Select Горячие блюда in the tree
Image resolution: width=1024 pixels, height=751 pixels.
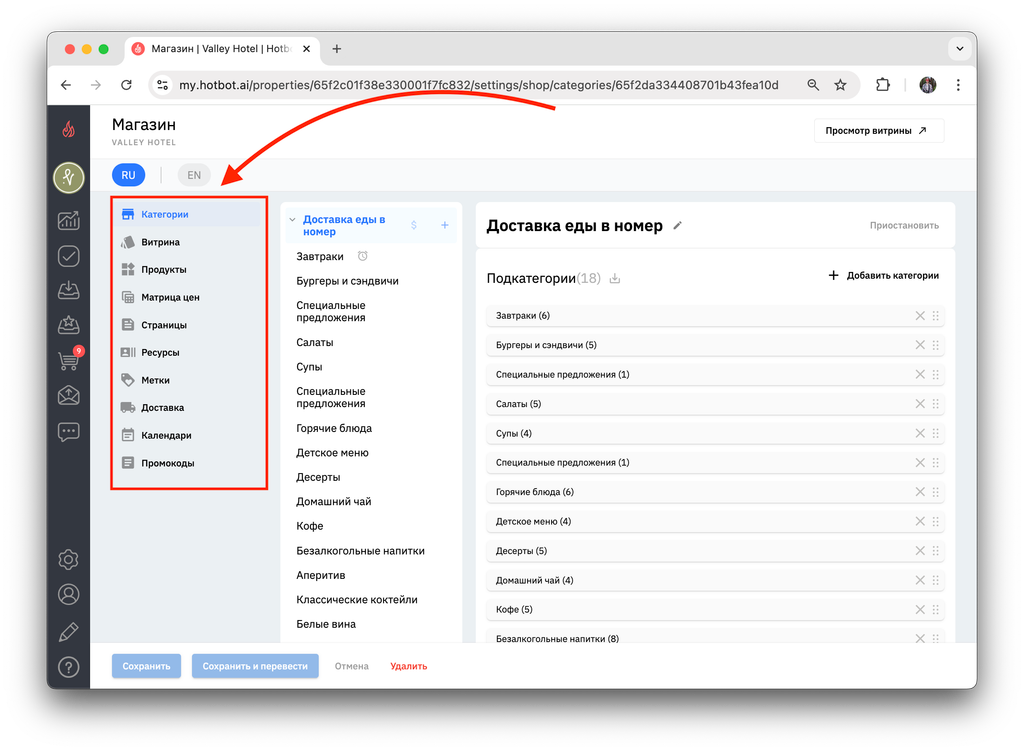point(334,428)
